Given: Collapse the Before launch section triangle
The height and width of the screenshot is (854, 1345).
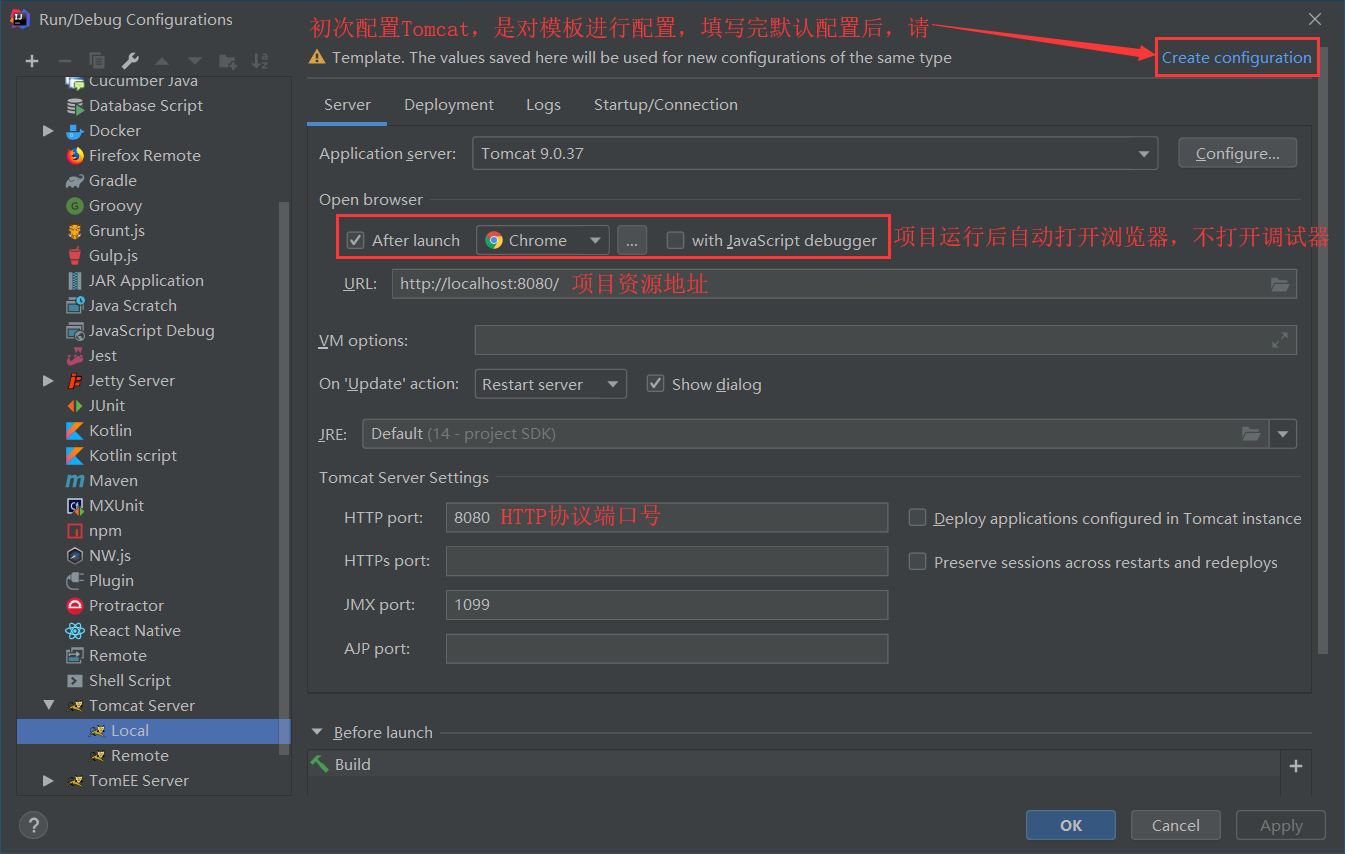Looking at the screenshot, I should click(319, 733).
